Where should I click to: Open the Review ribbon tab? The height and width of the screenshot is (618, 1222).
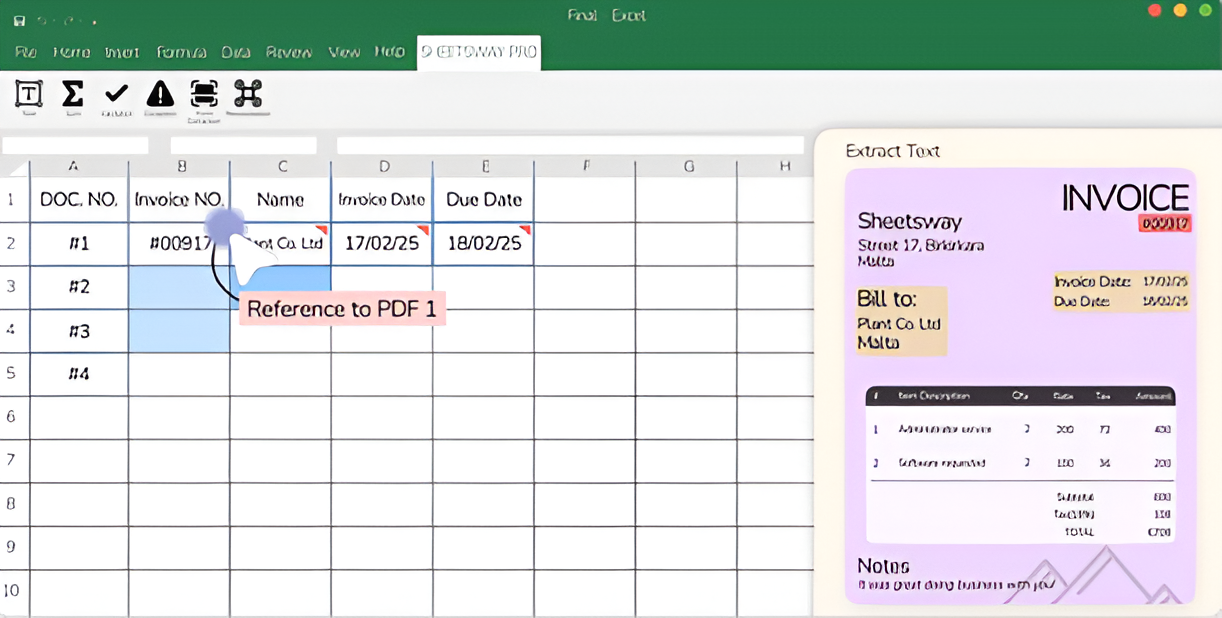289,52
